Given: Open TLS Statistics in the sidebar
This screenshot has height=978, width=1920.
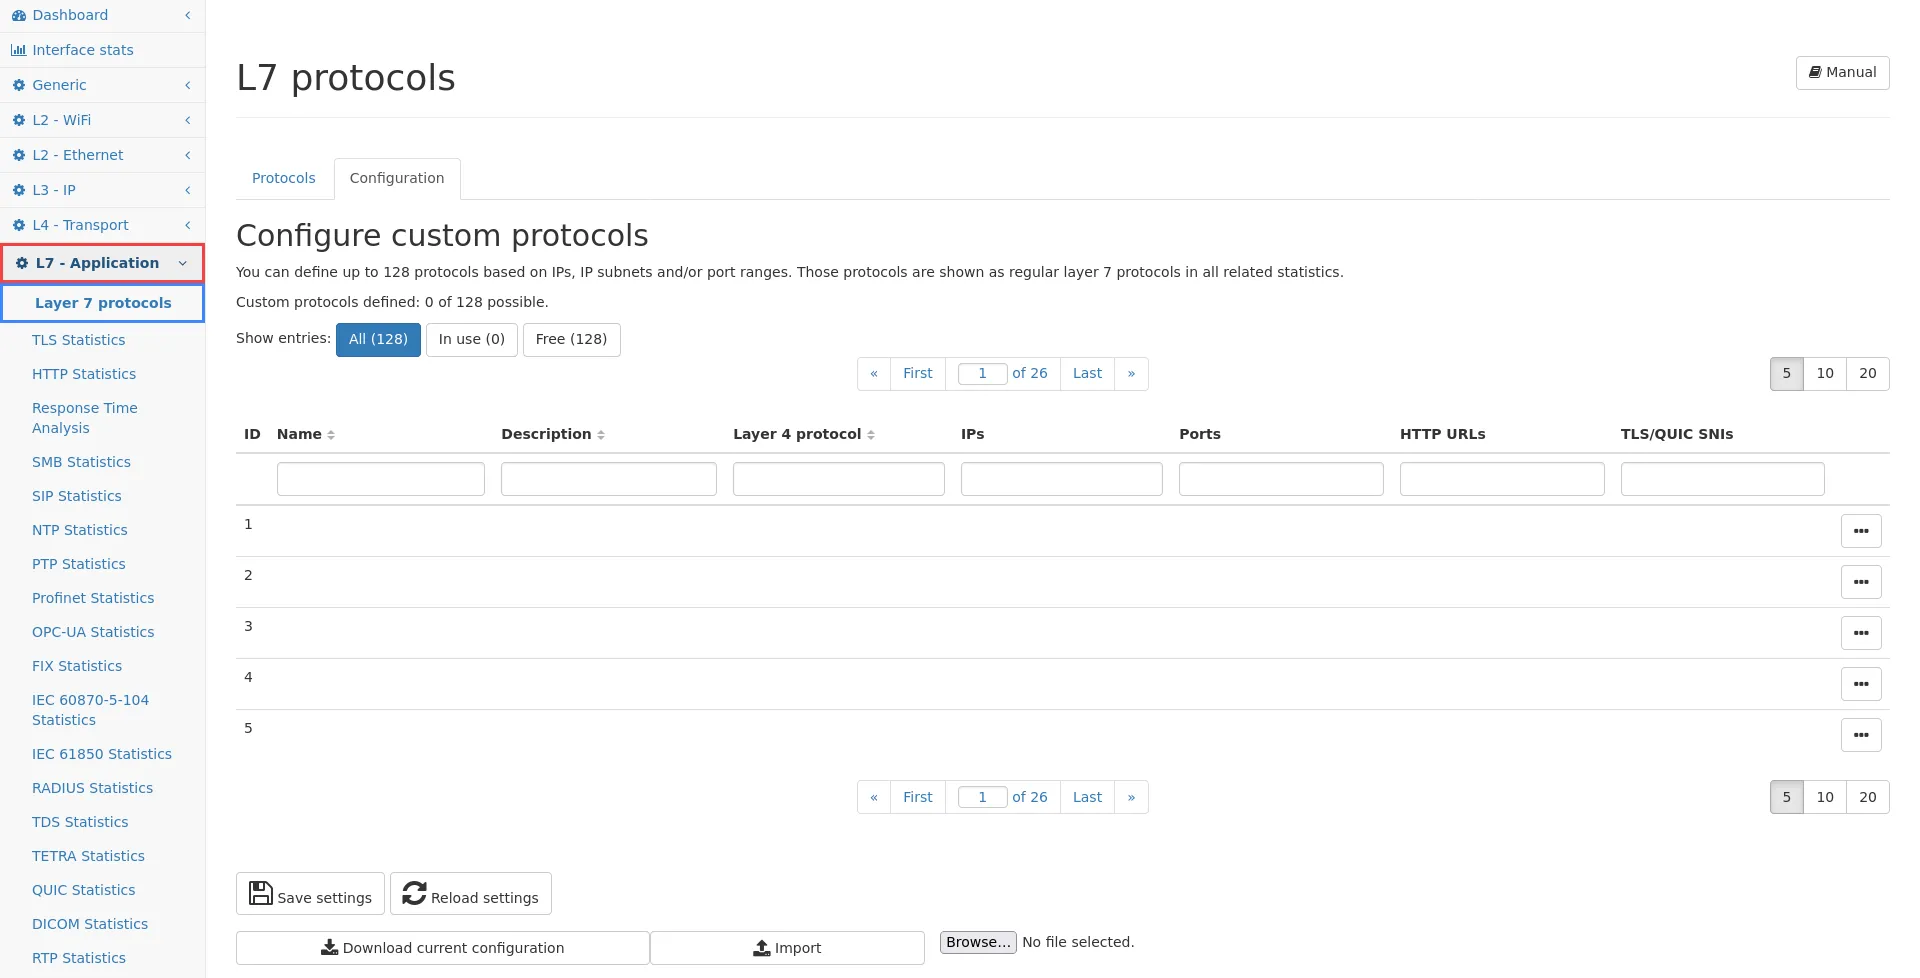Looking at the screenshot, I should click(x=78, y=340).
